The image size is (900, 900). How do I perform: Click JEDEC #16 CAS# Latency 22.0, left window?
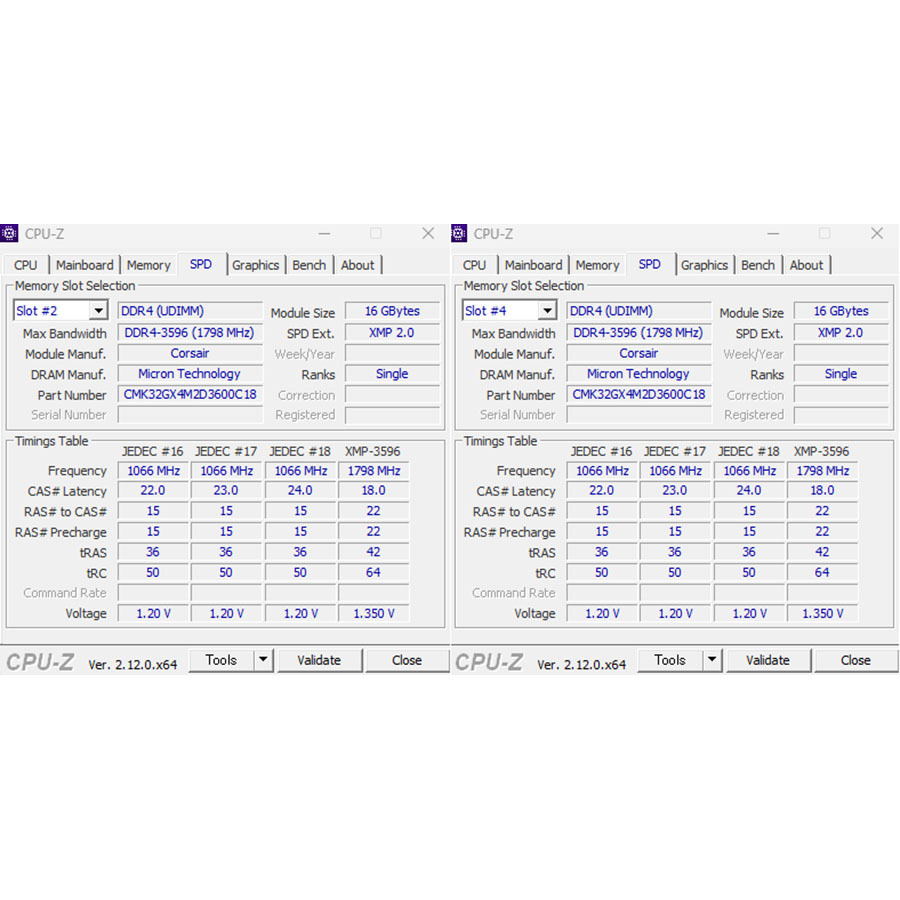[153, 490]
